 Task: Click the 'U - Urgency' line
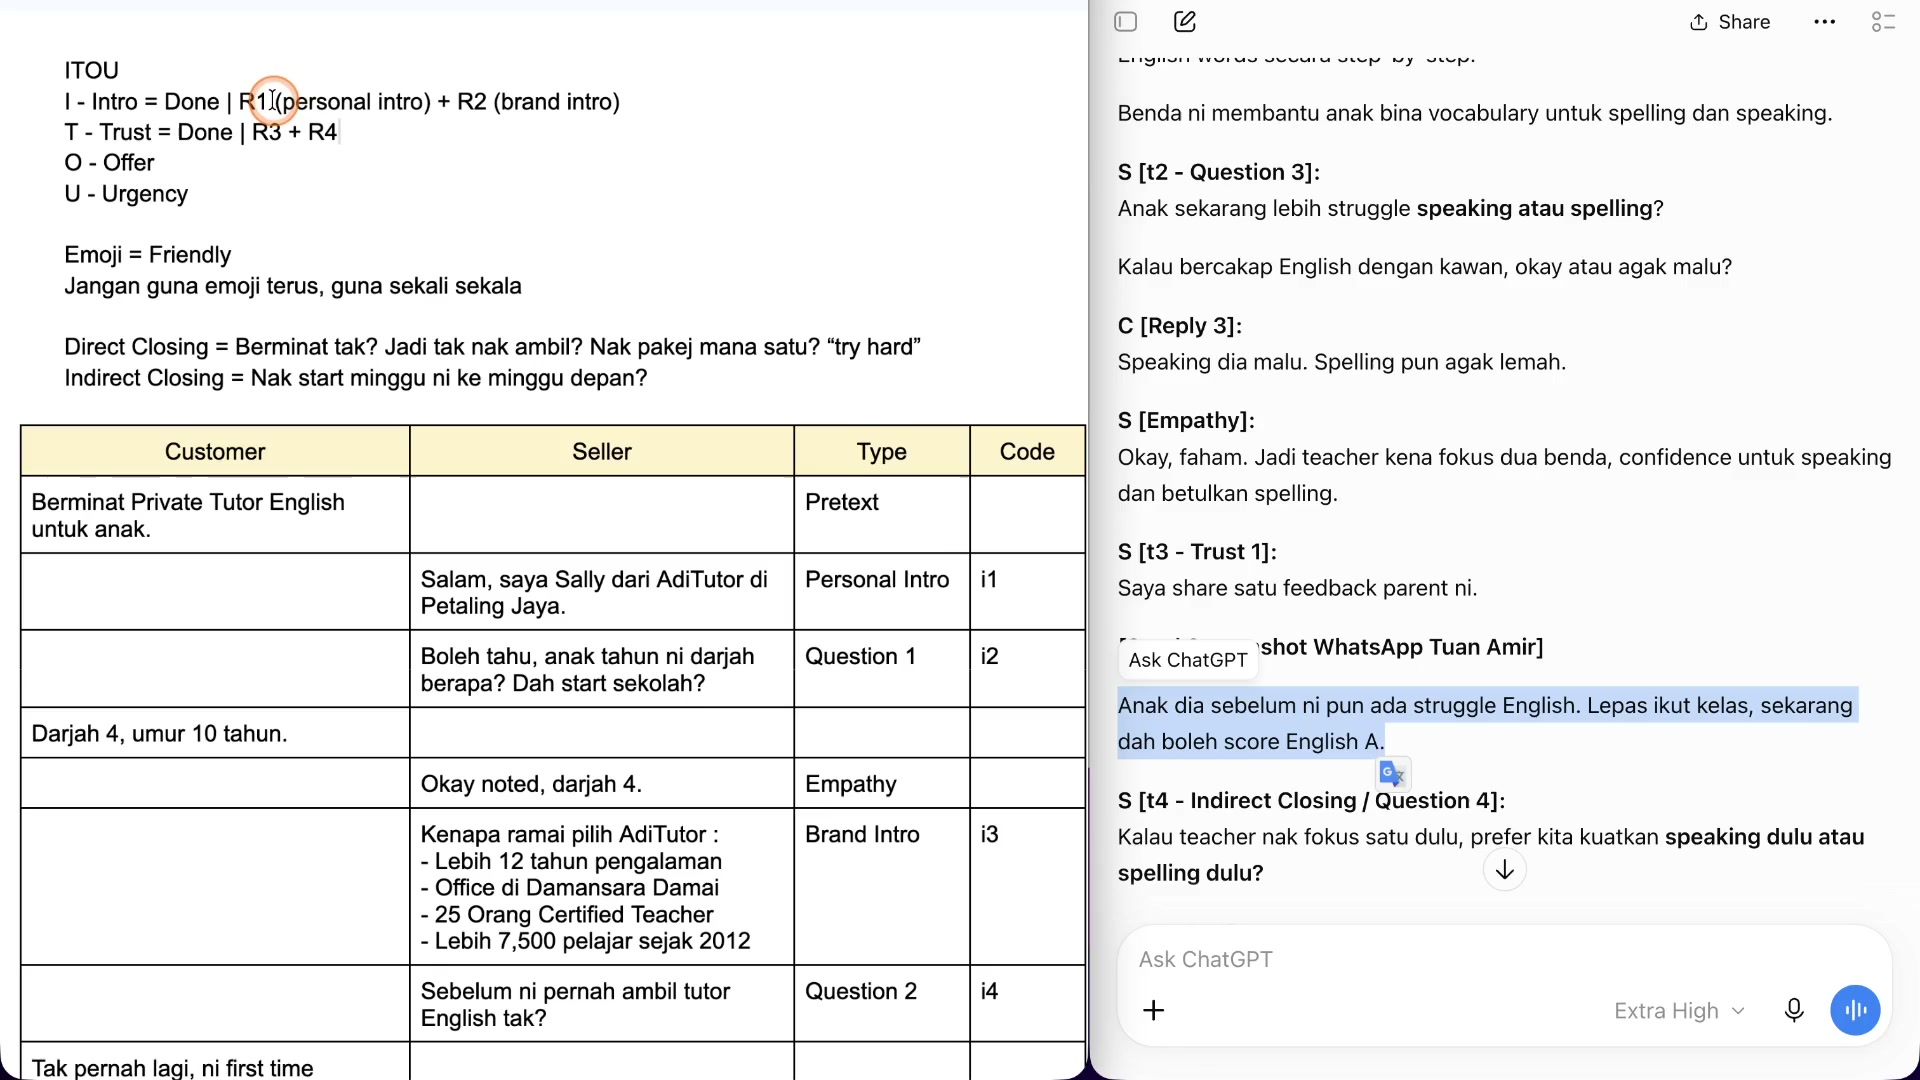pos(126,194)
